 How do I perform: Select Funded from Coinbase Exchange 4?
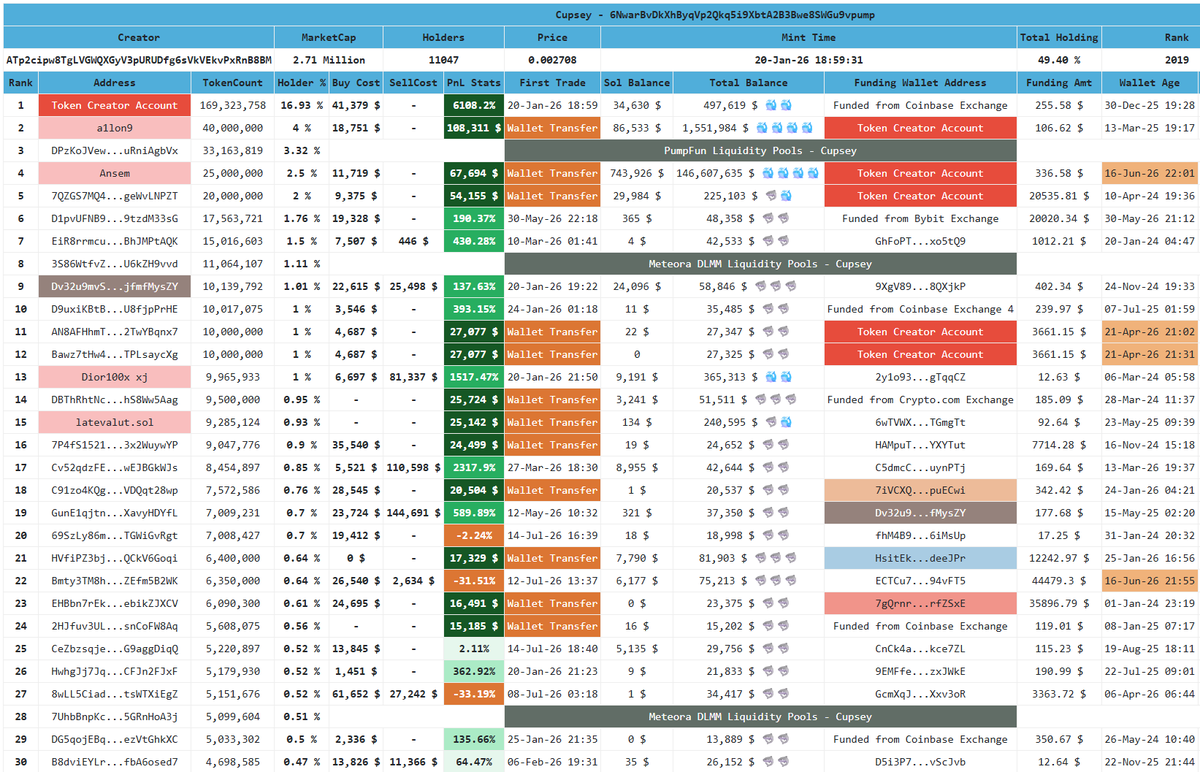click(920, 309)
